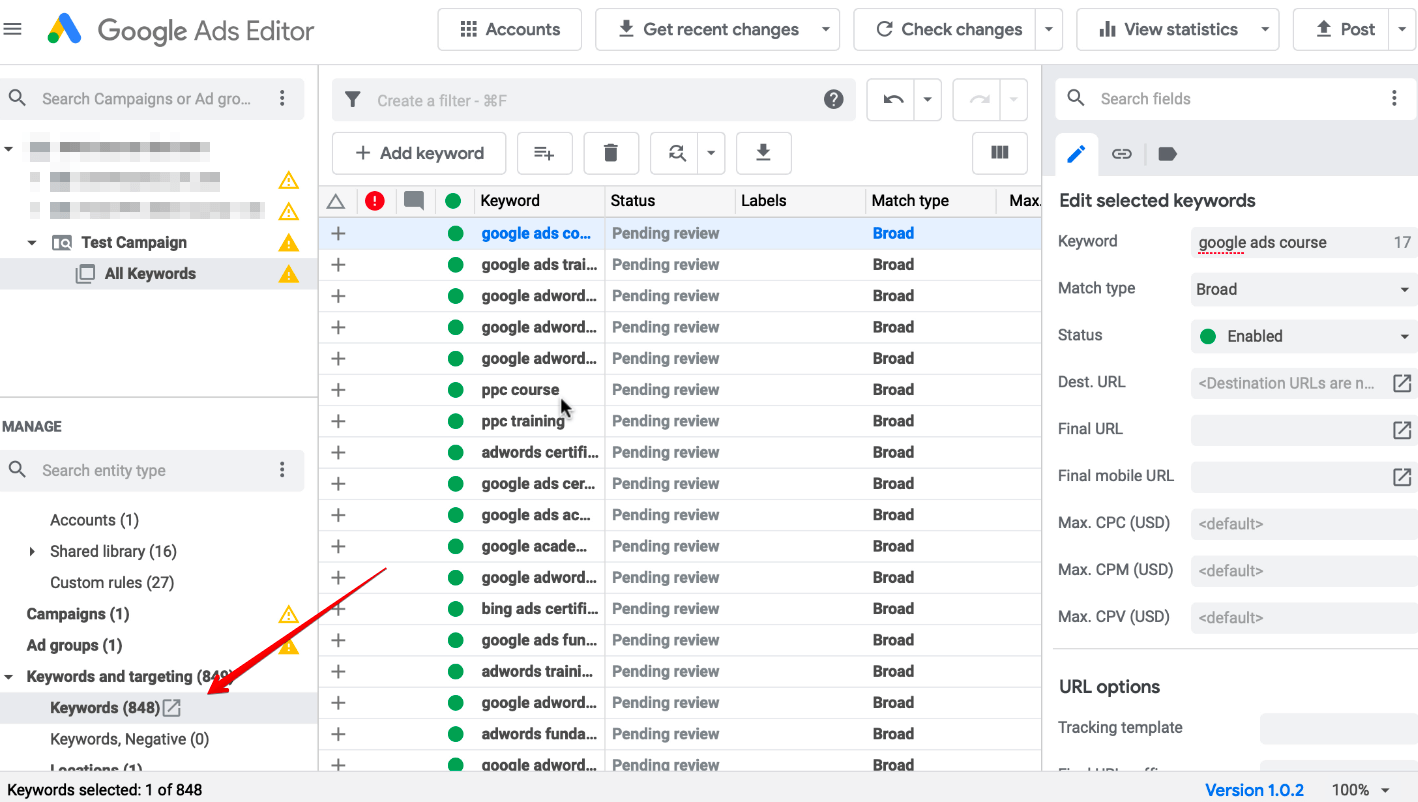Click the Create a filter field
Image resolution: width=1418 pixels, height=802 pixels.
(x=594, y=100)
